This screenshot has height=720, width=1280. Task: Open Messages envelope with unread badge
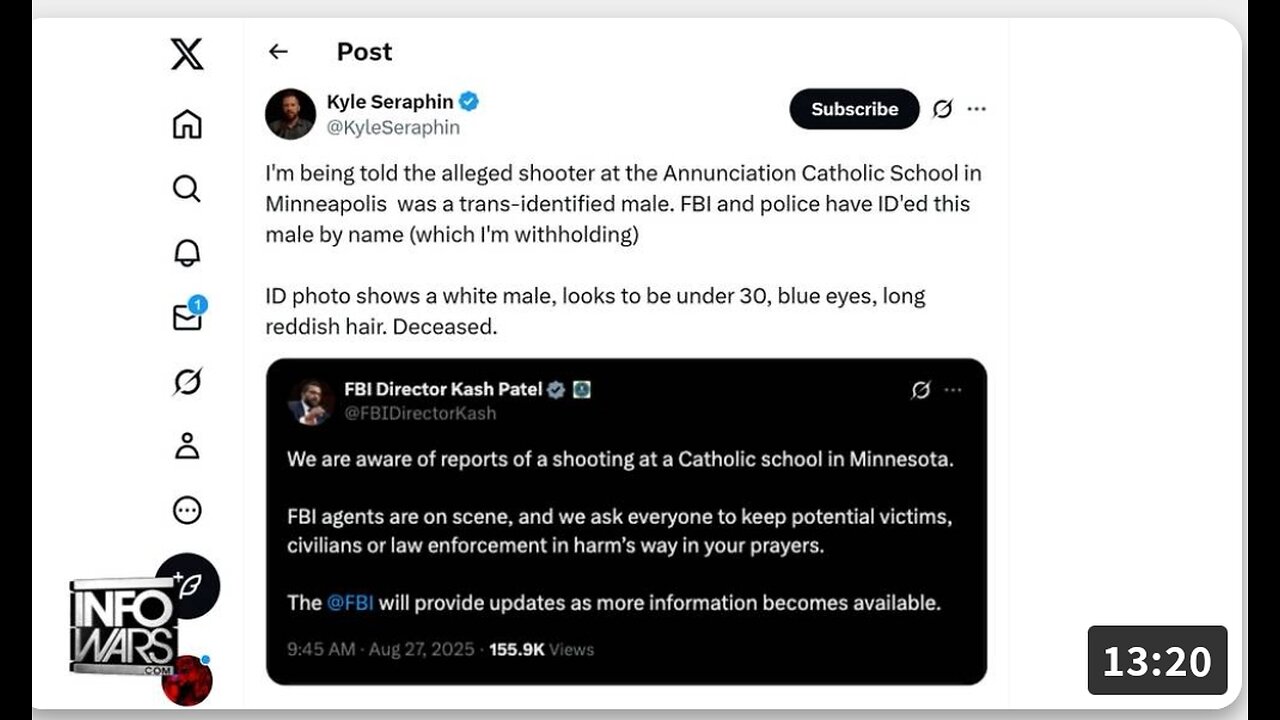[187, 317]
